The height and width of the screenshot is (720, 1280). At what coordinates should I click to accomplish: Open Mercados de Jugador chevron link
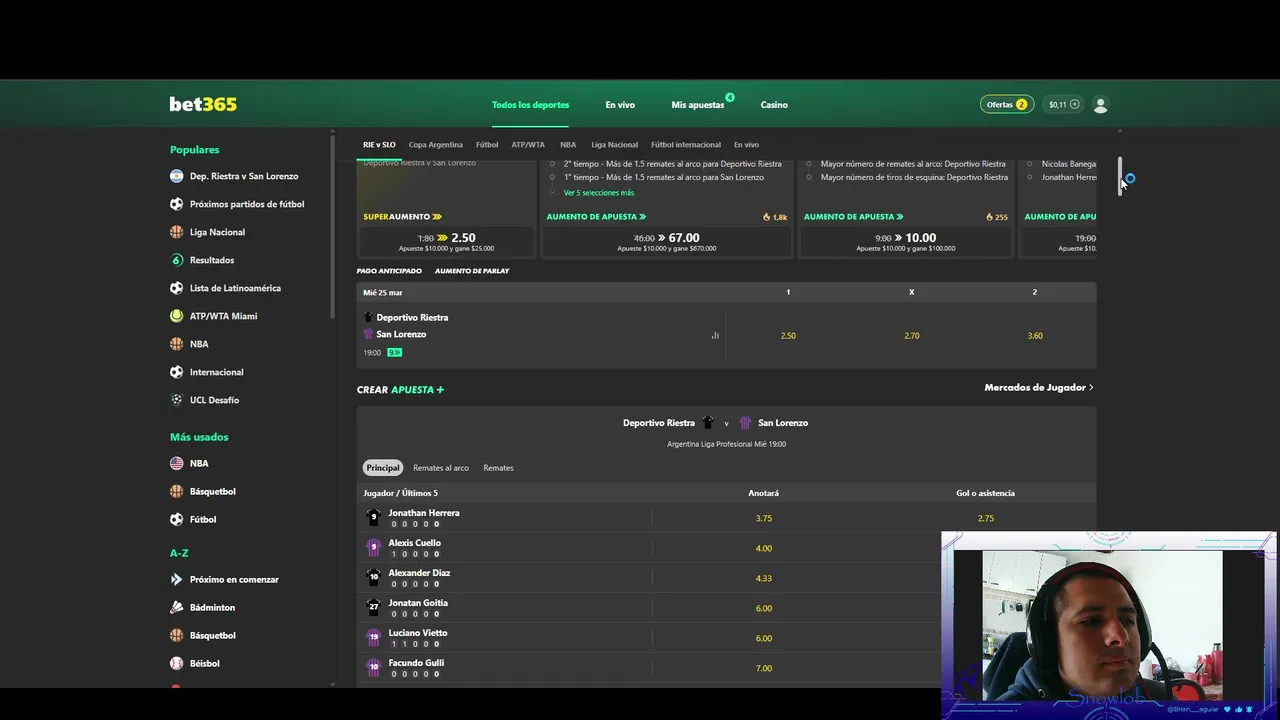coord(1039,387)
